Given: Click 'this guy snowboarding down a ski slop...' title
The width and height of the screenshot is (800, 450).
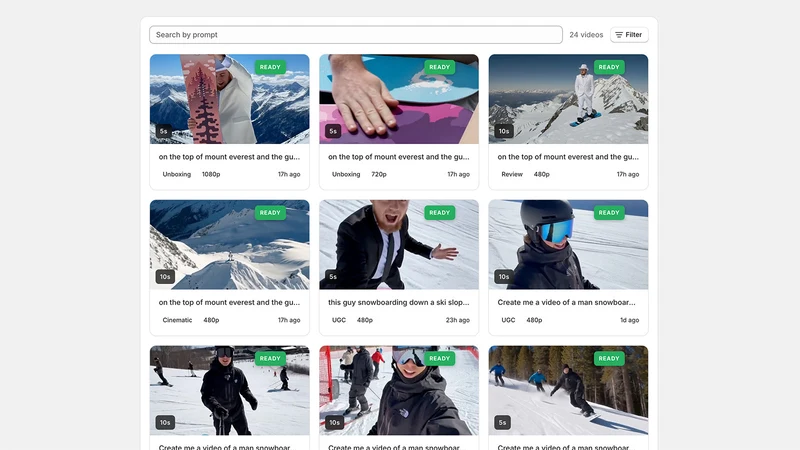Looking at the screenshot, I should (x=398, y=302).
